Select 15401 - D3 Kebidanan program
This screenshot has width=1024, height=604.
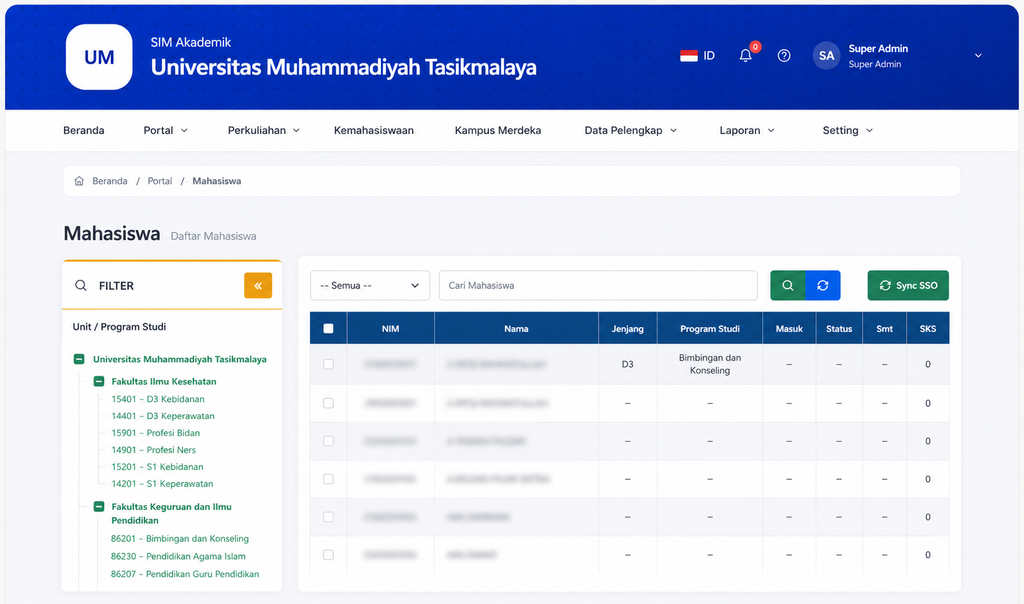click(x=158, y=399)
